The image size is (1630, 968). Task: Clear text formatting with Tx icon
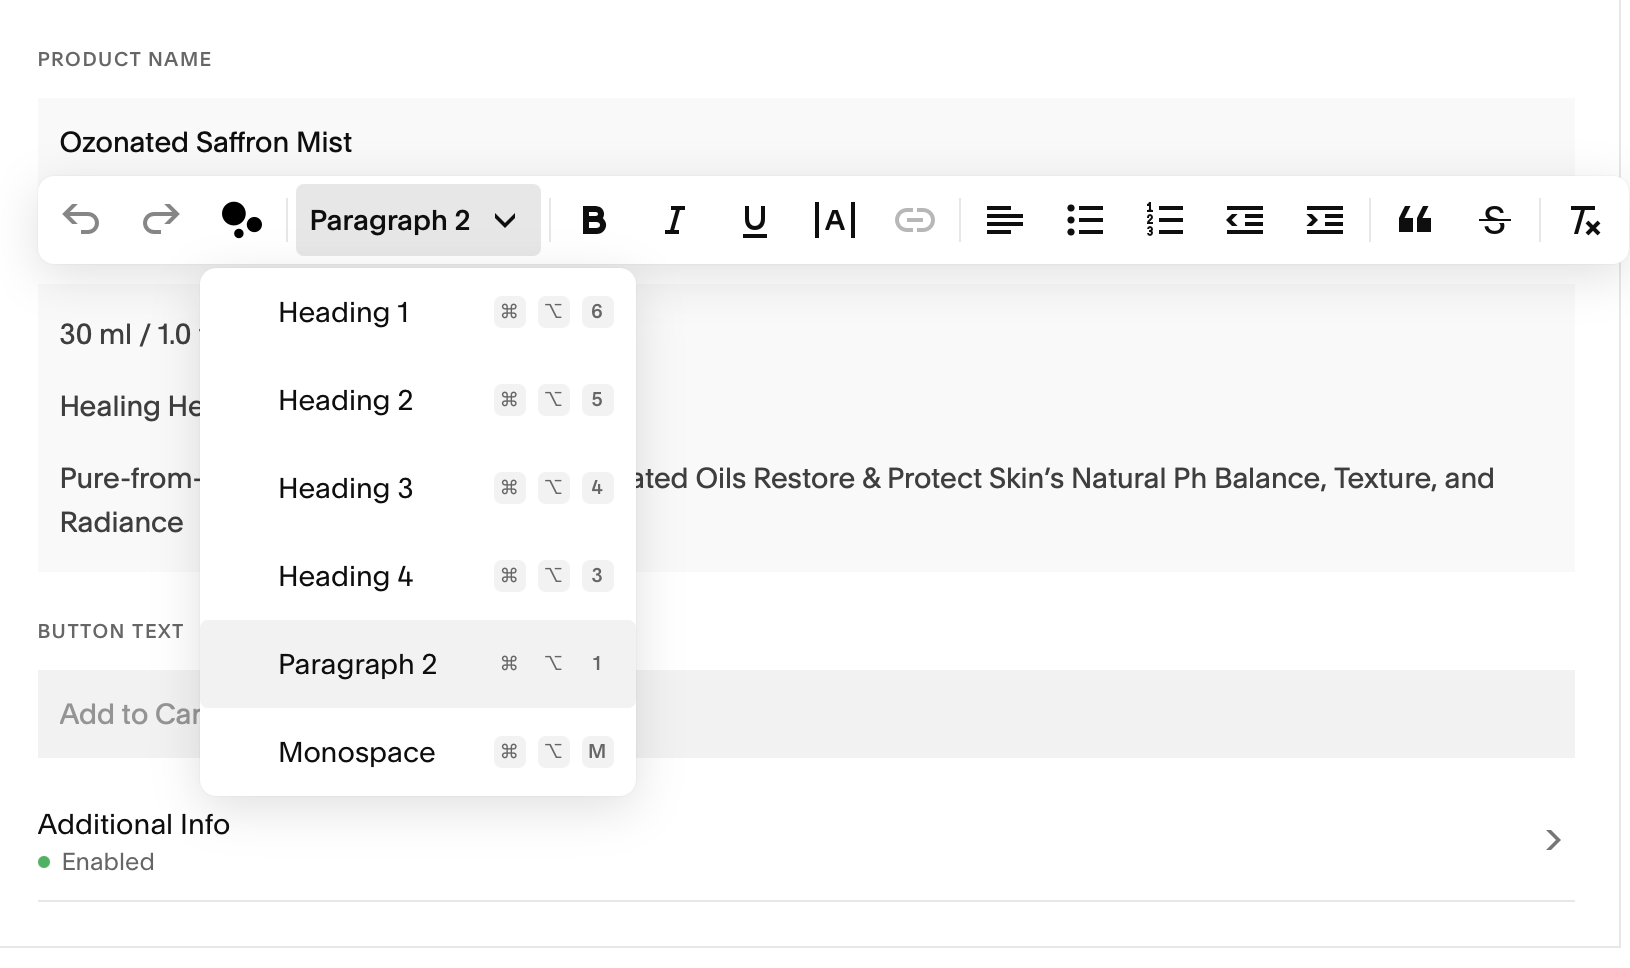click(x=1585, y=220)
